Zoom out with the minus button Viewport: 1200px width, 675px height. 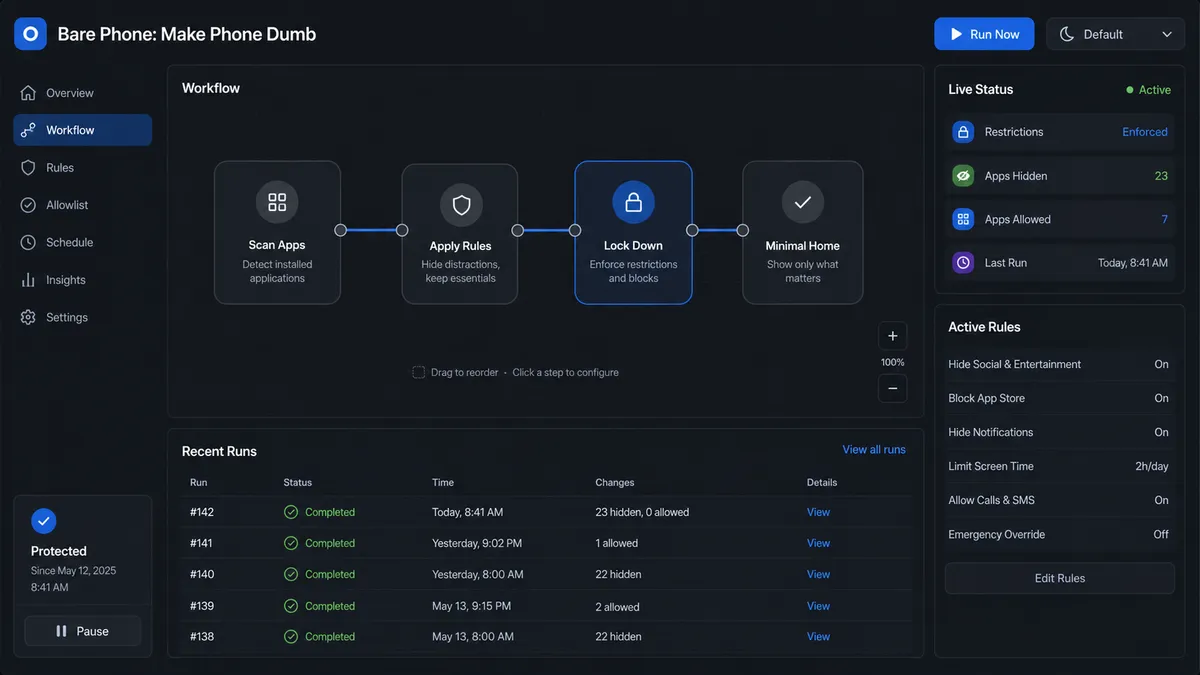(893, 388)
